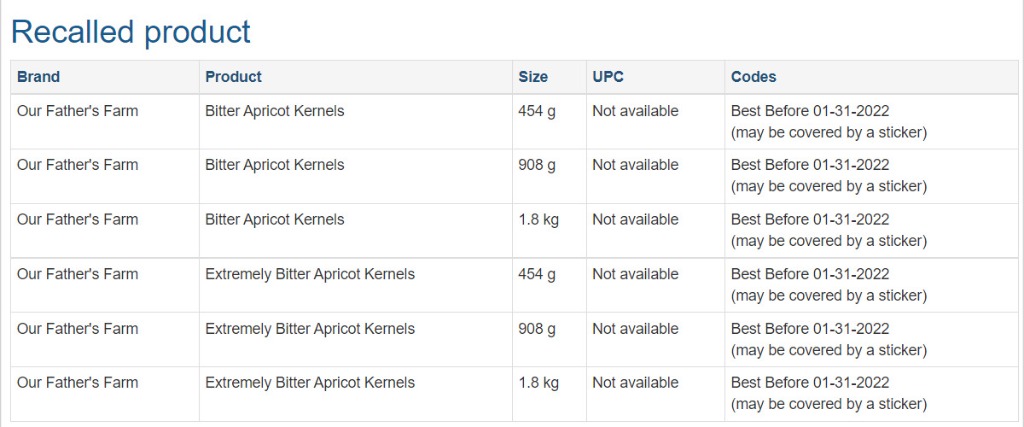This screenshot has width=1024, height=427.
Task: Select the 1.8 kg size in last row
Action: pos(539,383)
